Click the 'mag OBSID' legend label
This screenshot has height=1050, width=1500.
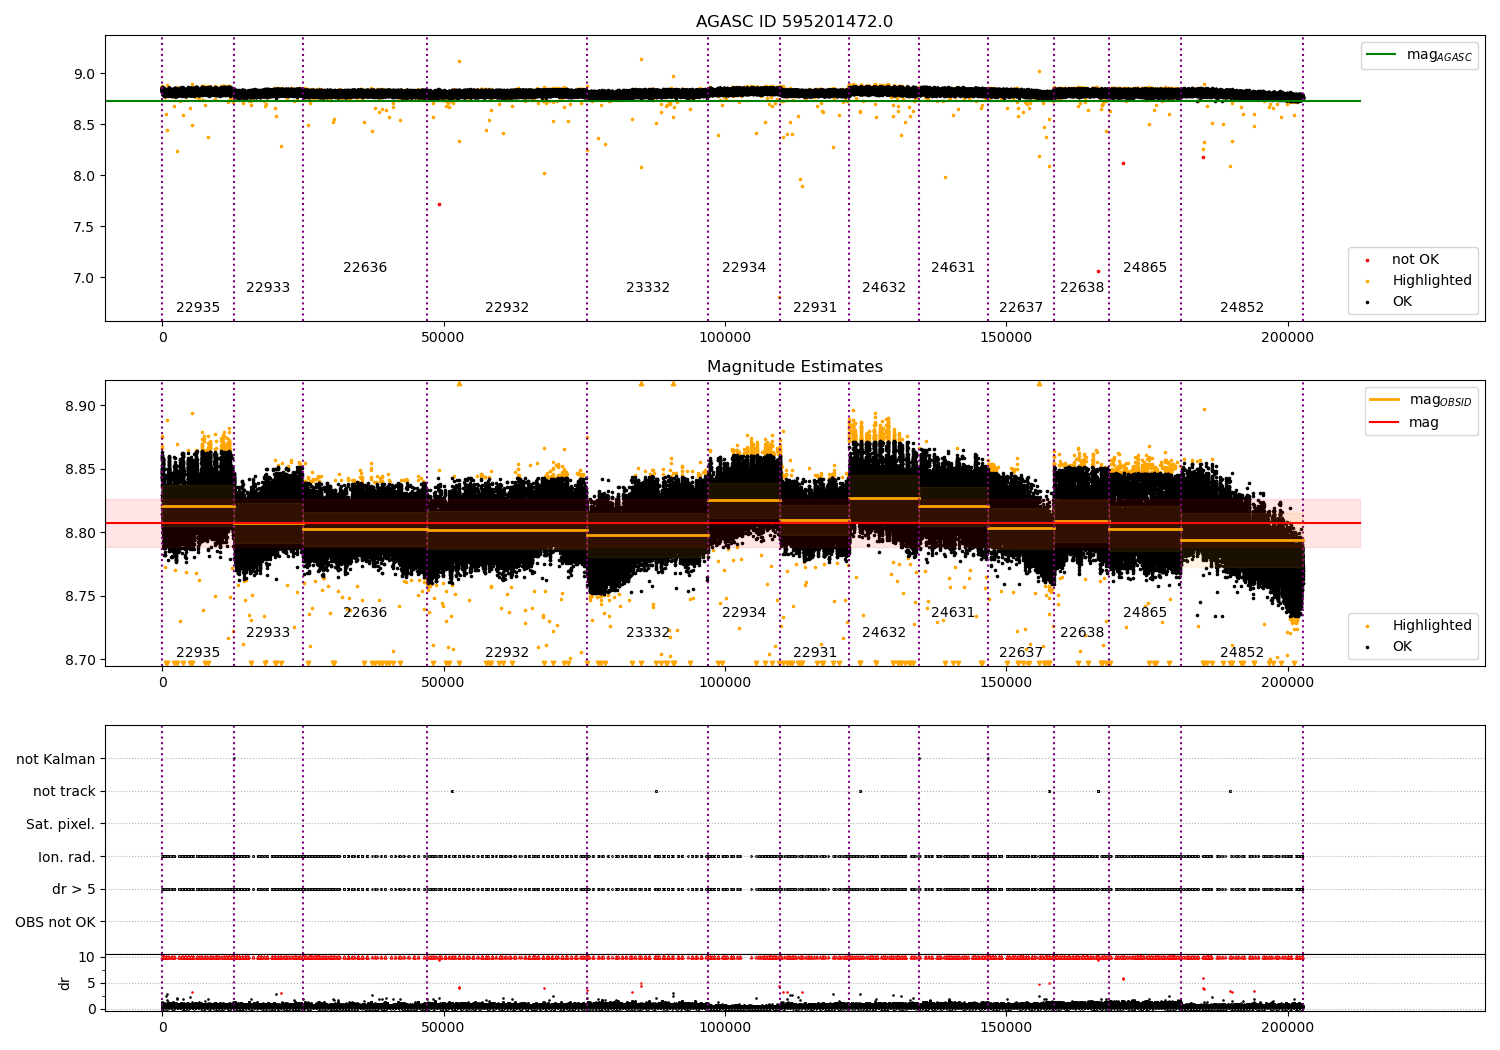(x=1440, y=401)
